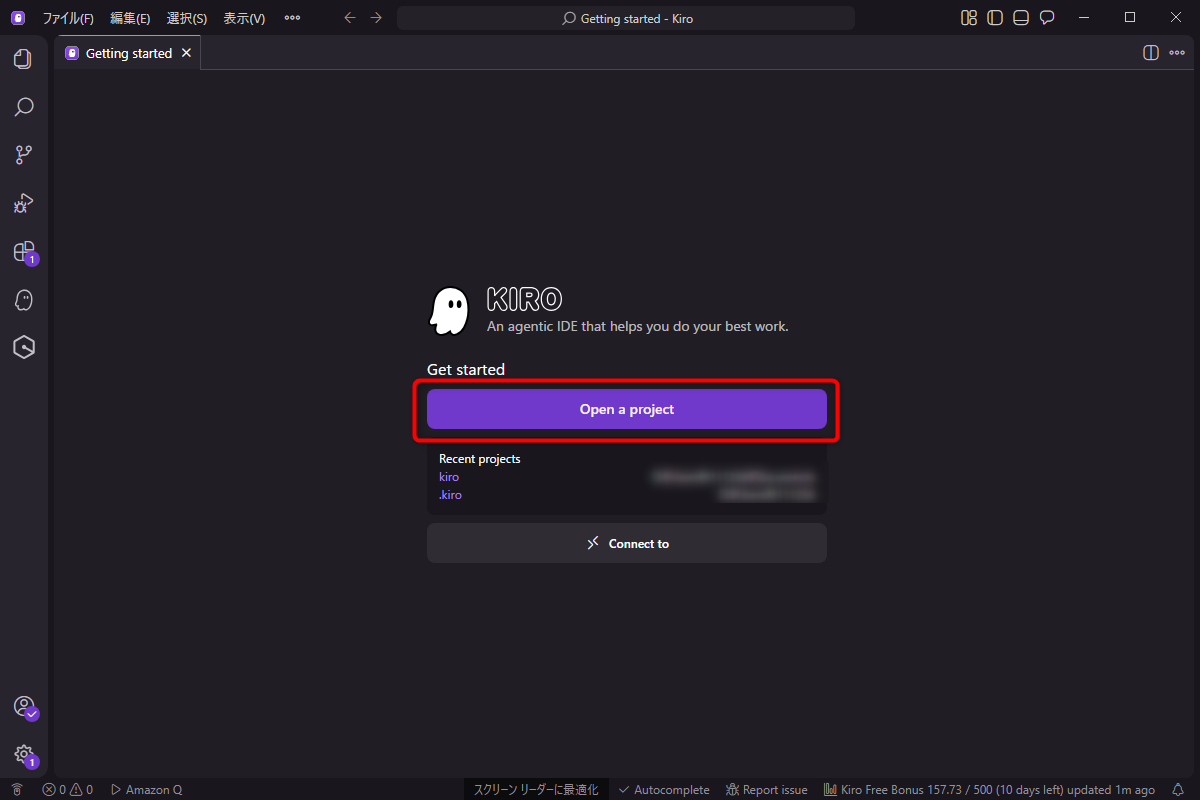This screenshot has width=1200, height=800.
Task: Open the Search view in activity bar
Action: pyautogui.click(x=24, y=107)
